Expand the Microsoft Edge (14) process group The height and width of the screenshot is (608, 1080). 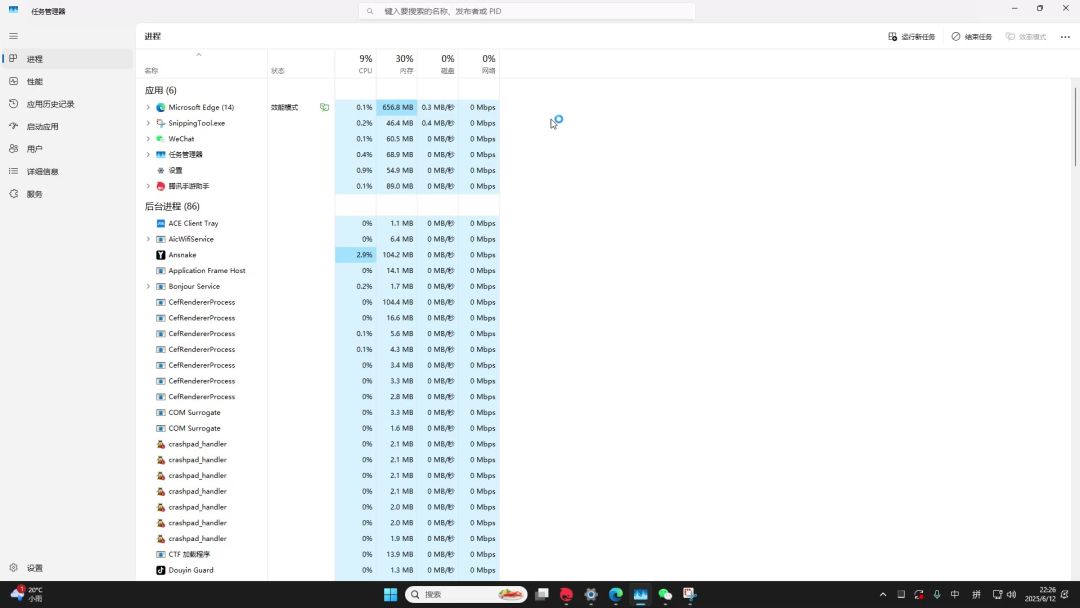(x=148, y=107)
